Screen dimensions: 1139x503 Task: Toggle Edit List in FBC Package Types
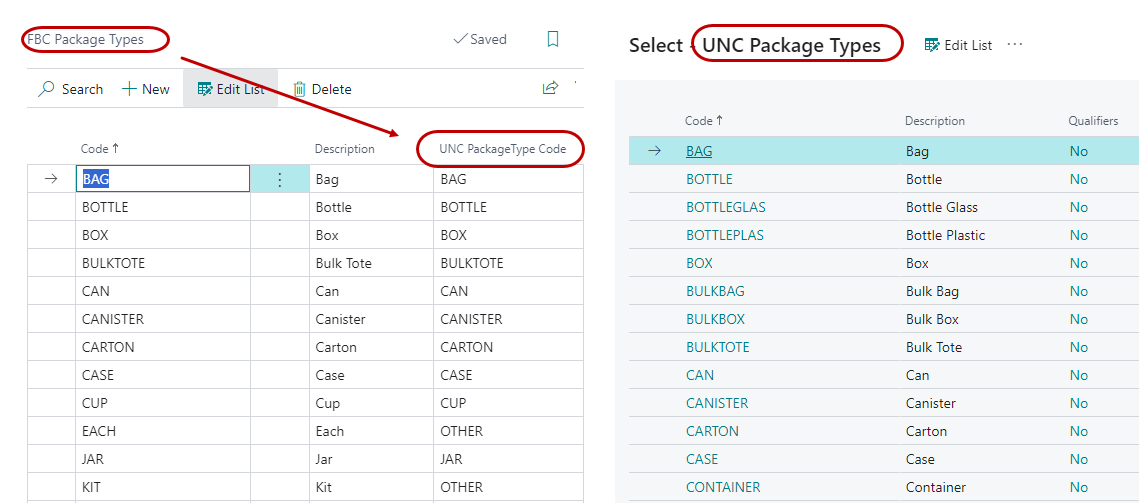pos(231,89)
